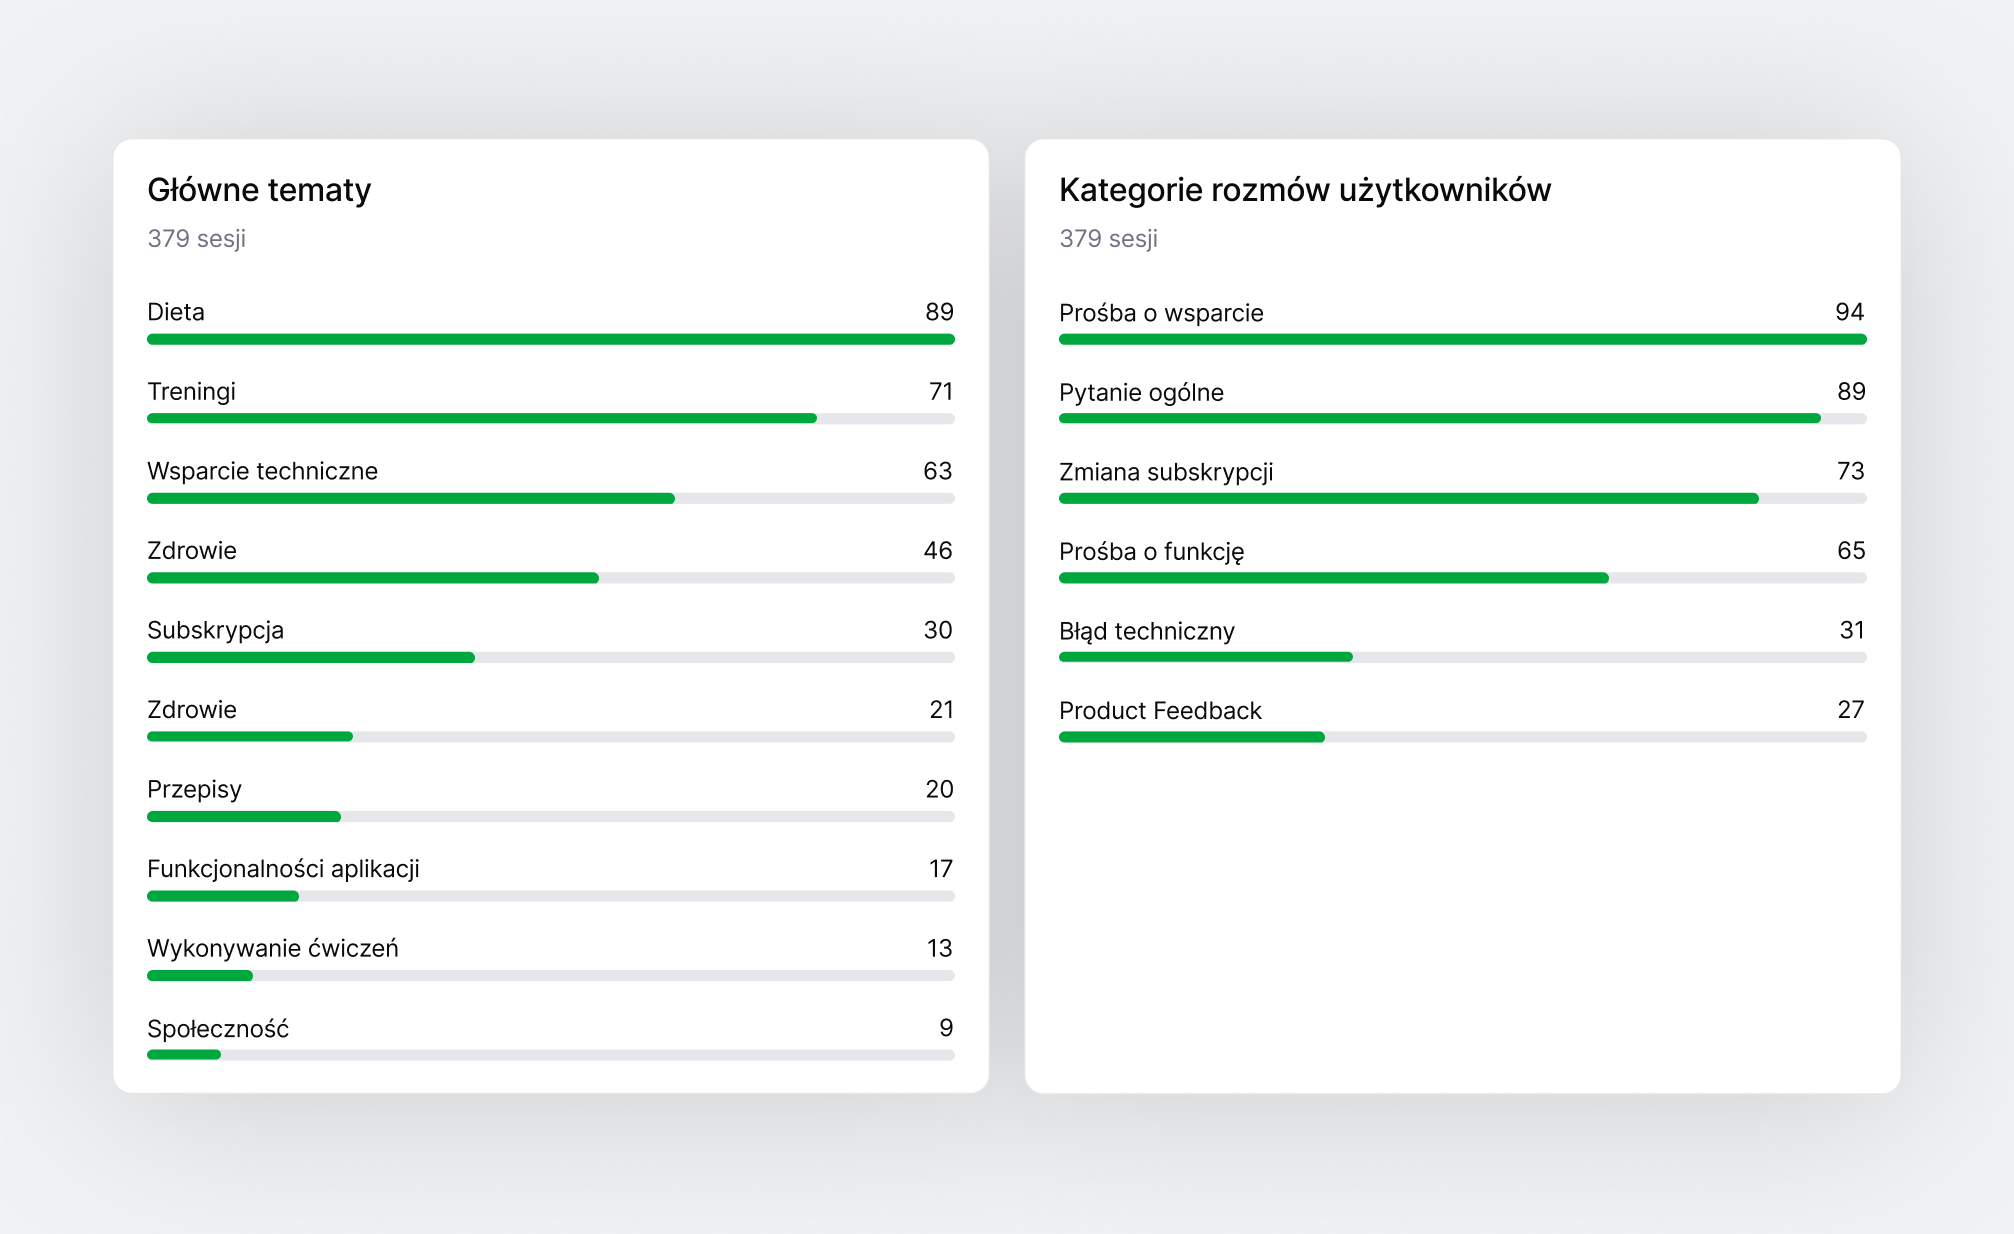2014x1234 pixels.
Task: Click the "Pytanie ogólne" progress bar
Action: [x=1462, y=418]
